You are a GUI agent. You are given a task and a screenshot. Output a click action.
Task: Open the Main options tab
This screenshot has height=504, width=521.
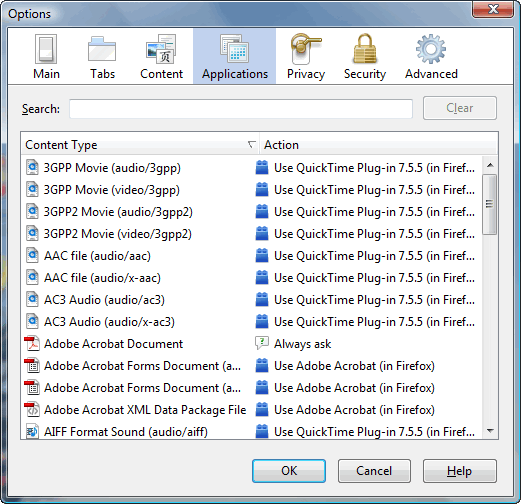(x=46, y=57)
